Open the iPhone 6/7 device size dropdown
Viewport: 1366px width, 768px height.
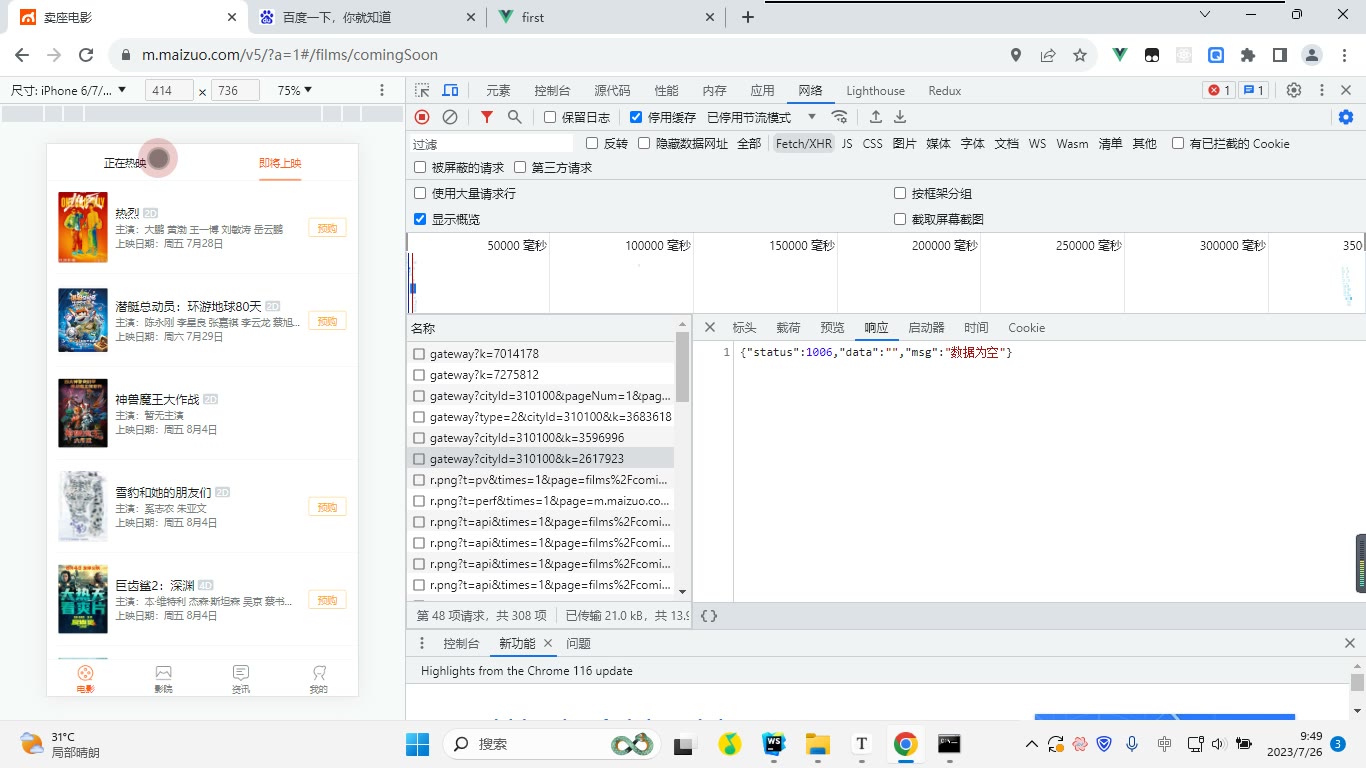pos(69,90)
